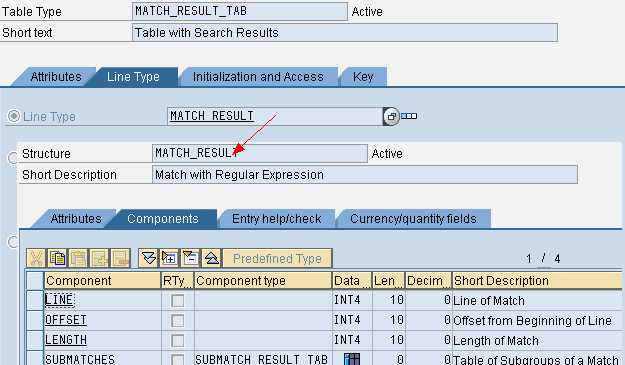The width and height of the screenshot is (625, 365).
Task: Click the Cut (scissors) toolbar icon
Action: coord(36,258)
